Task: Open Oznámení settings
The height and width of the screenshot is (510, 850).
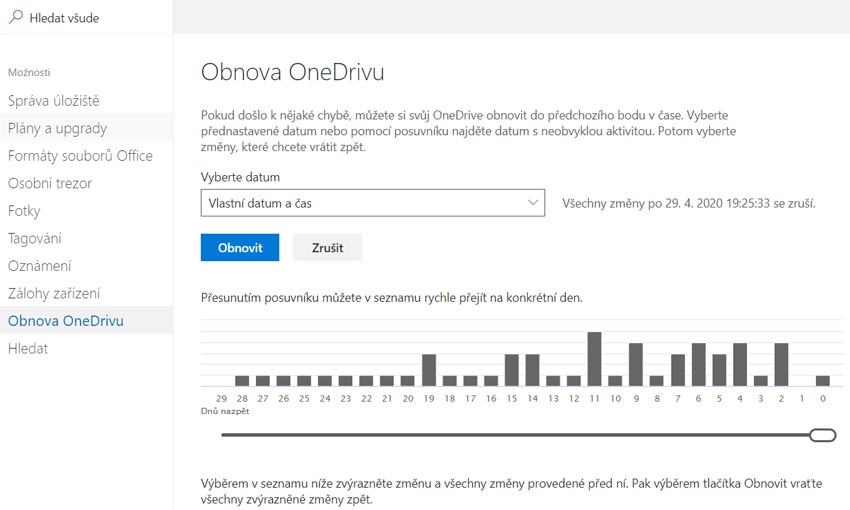Action: (x=39, y=266)
